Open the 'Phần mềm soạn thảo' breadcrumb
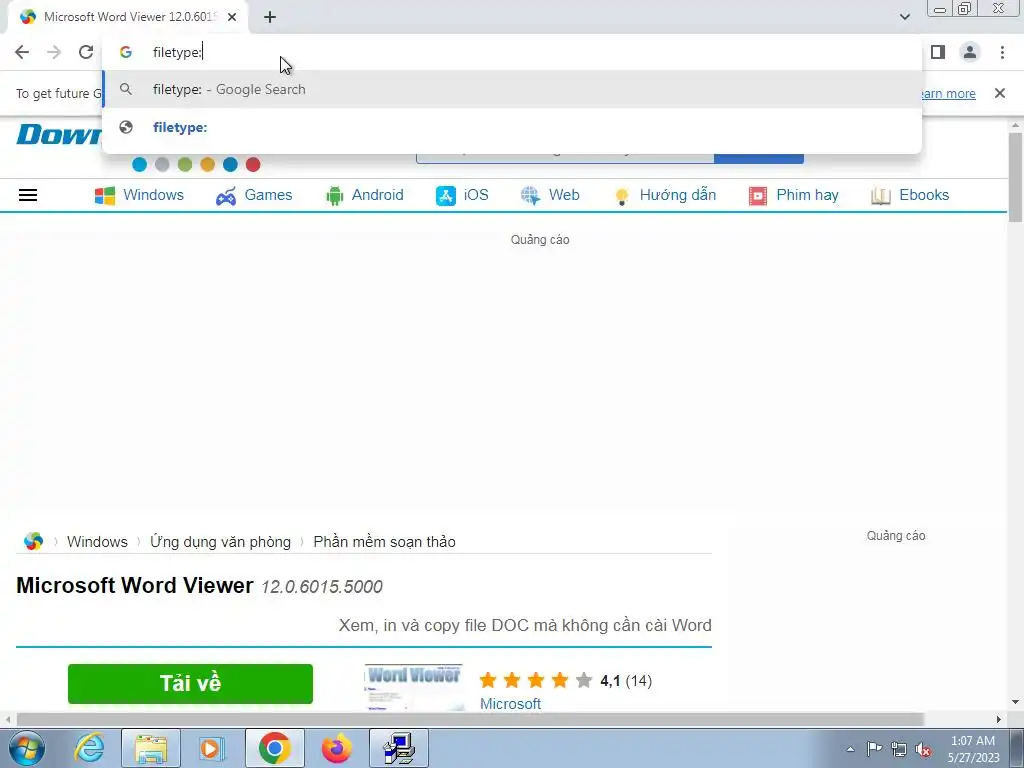This screenshot has height=768, width=1024. 384,542
